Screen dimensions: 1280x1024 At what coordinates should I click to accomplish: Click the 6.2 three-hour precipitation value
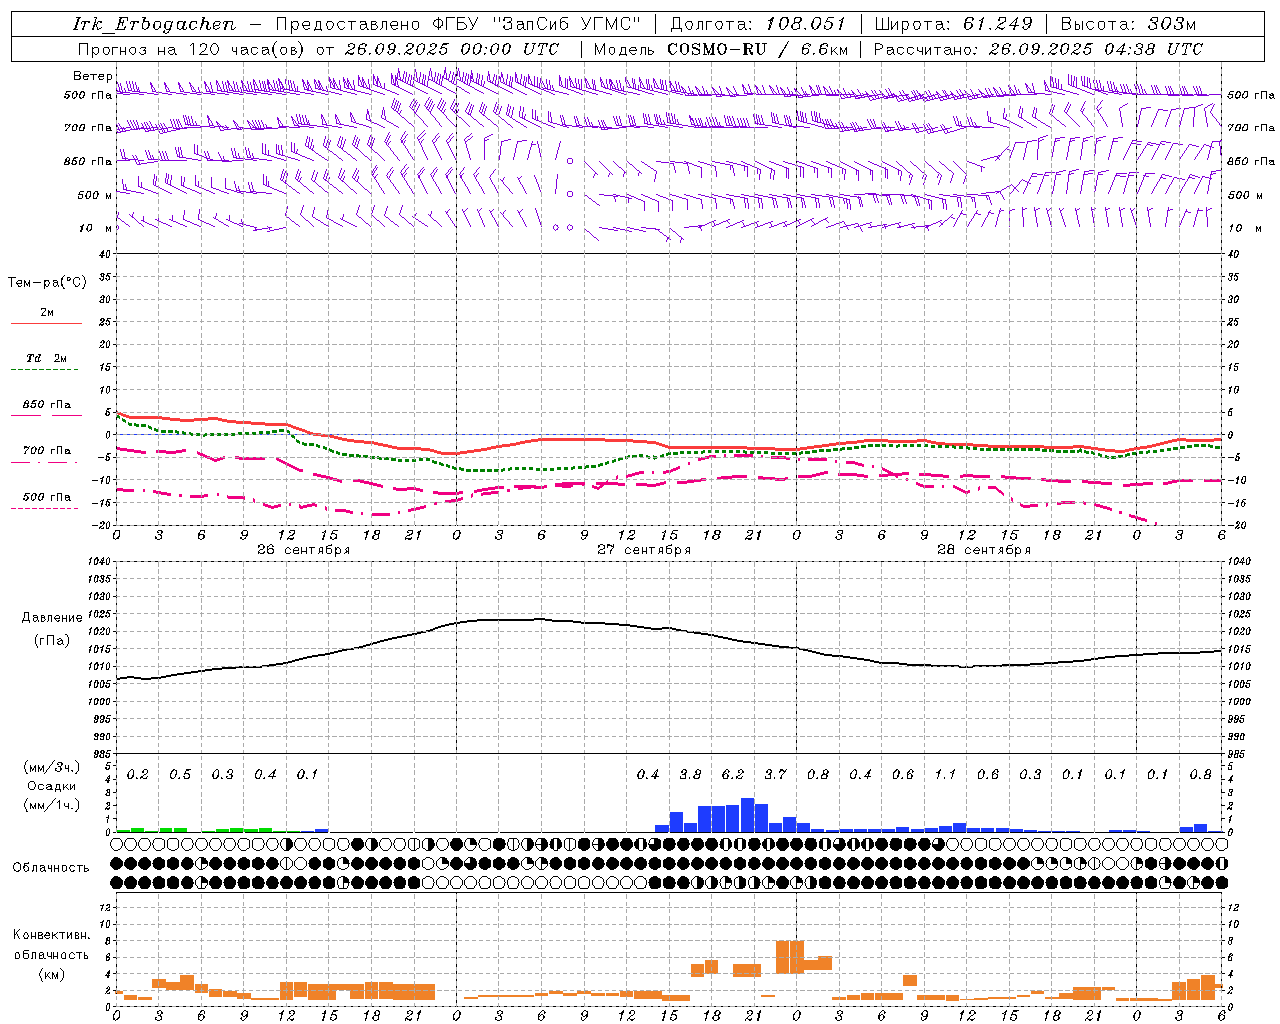(x=733, y=774)
